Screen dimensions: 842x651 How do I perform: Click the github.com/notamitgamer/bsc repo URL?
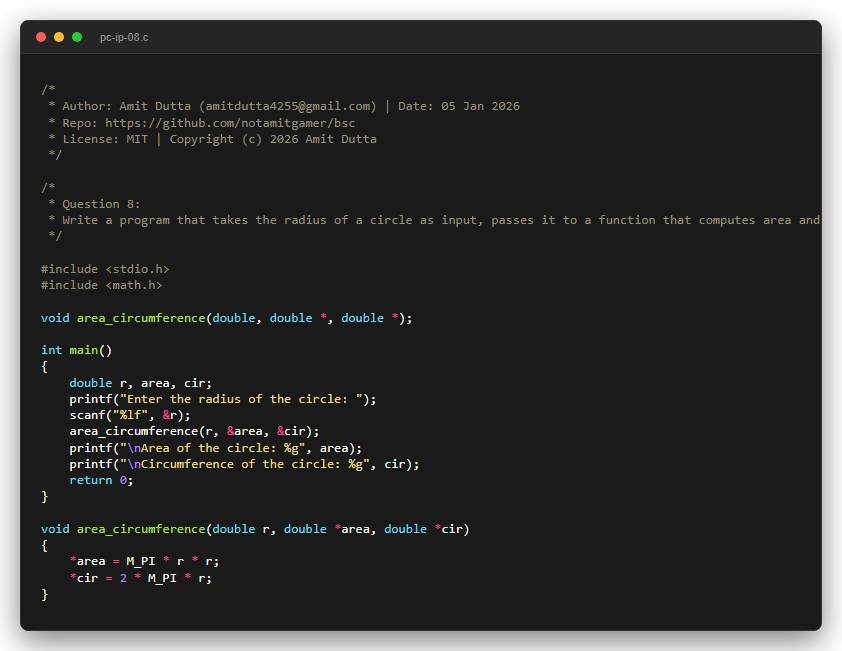230,123
